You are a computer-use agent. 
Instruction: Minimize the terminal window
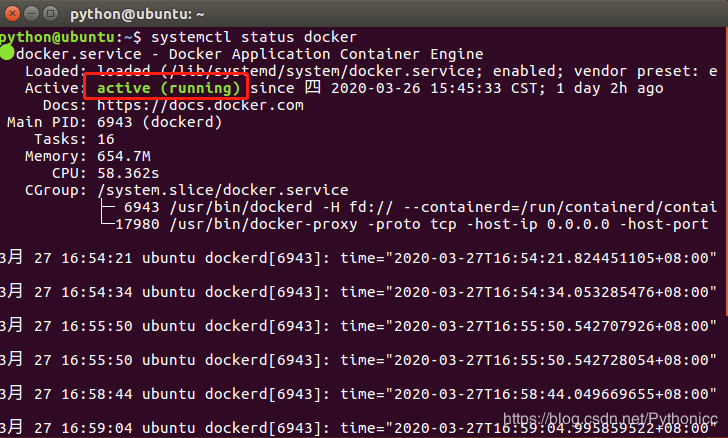(x=31, y=13)
